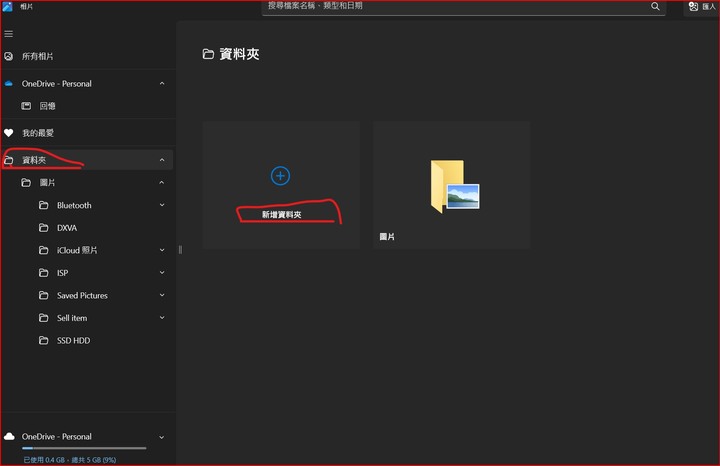Click the import icon at top right

(693, 6)
